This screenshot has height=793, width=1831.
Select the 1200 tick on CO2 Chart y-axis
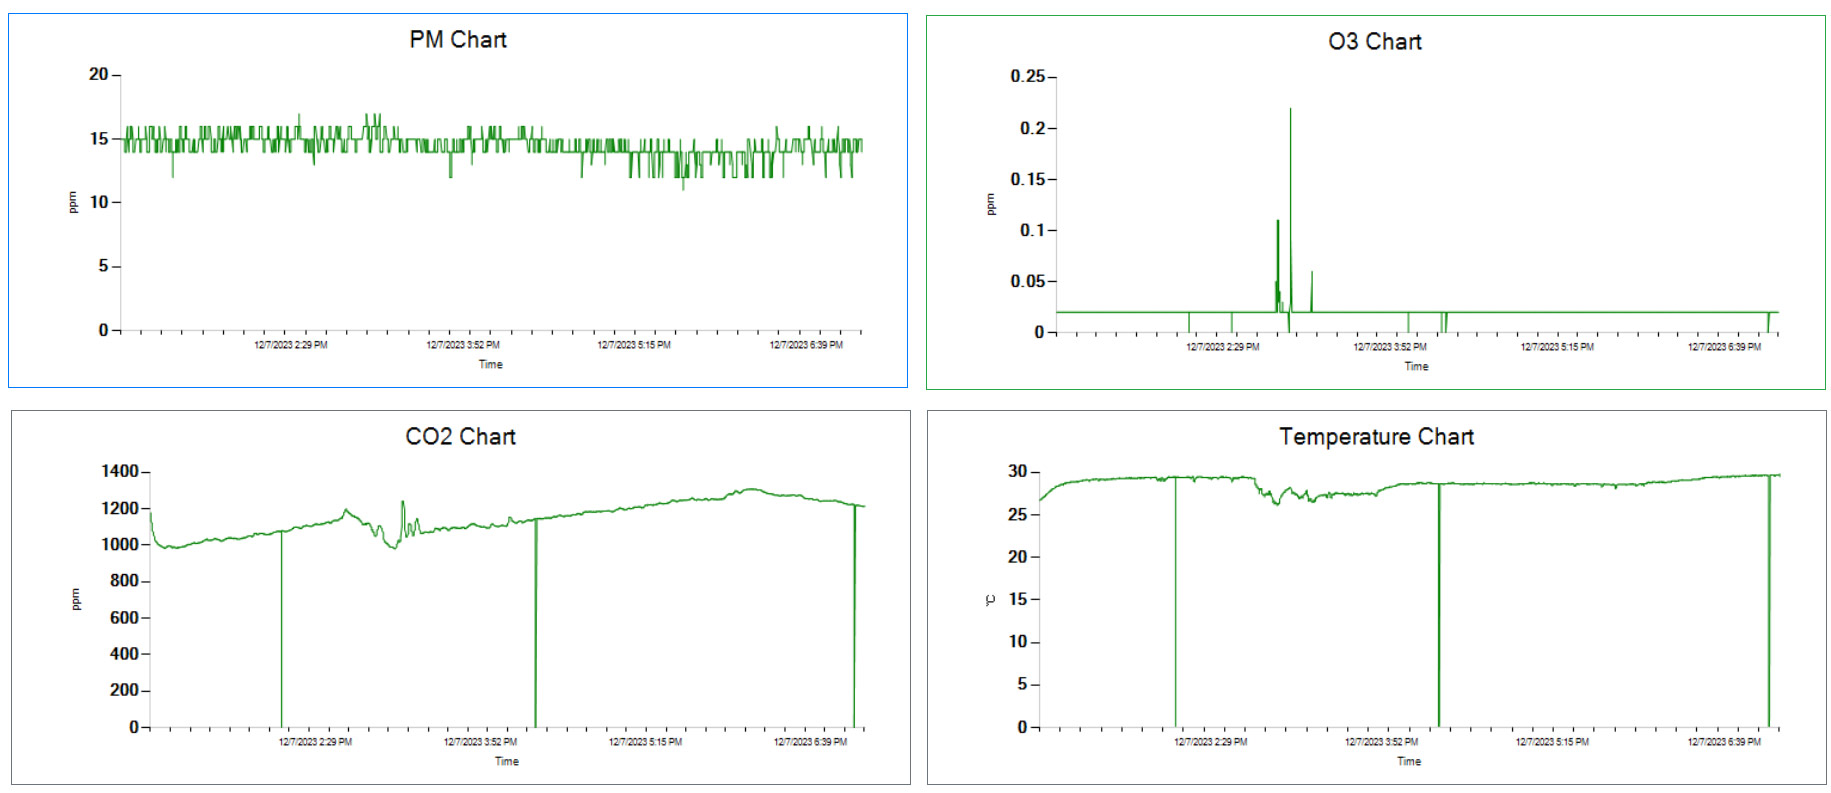point(120,508)
